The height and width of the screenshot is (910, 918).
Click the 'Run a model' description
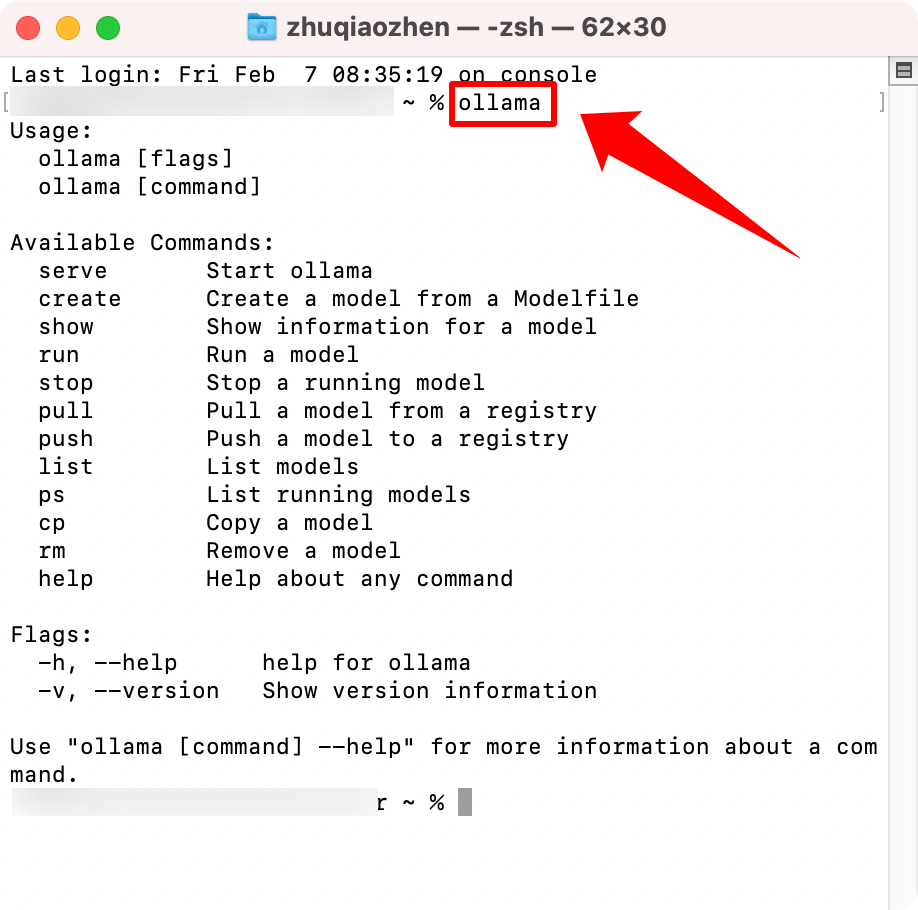coord(282,355)
